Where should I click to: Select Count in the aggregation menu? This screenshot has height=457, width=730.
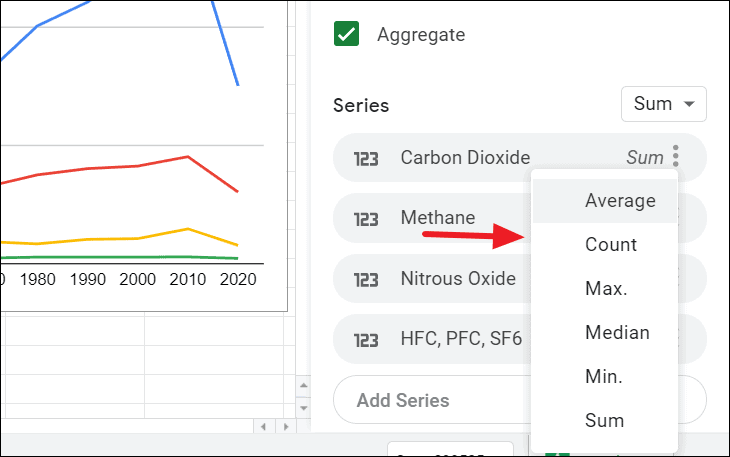(610, 244)
